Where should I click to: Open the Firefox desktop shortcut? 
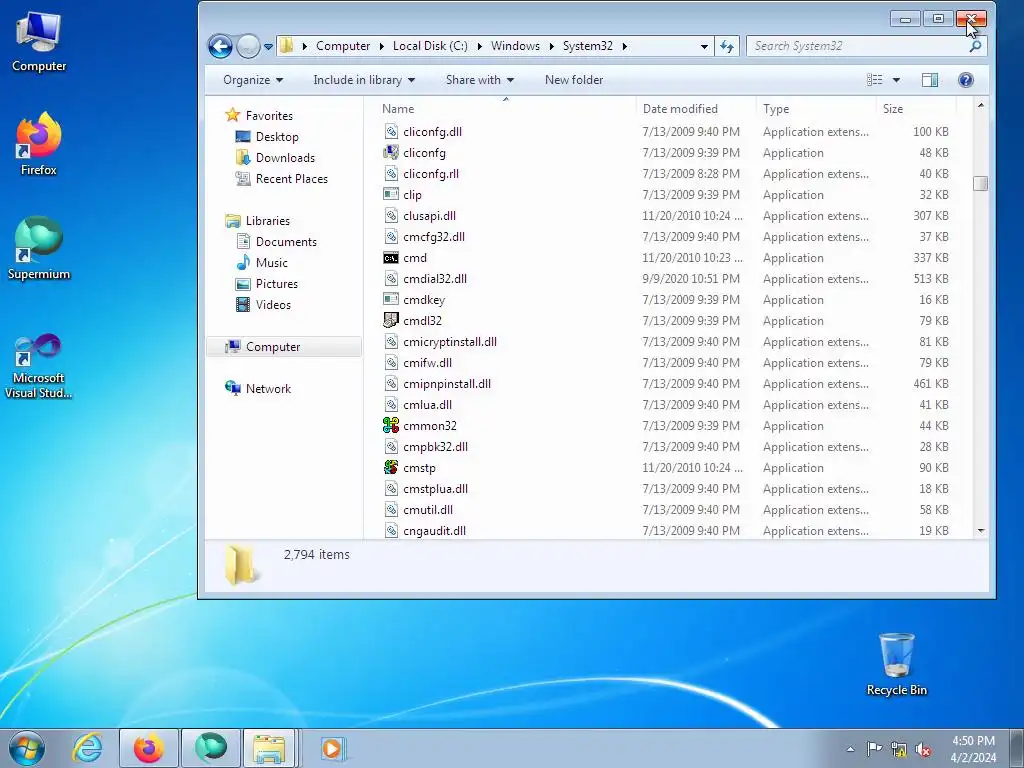click(39, 144)
